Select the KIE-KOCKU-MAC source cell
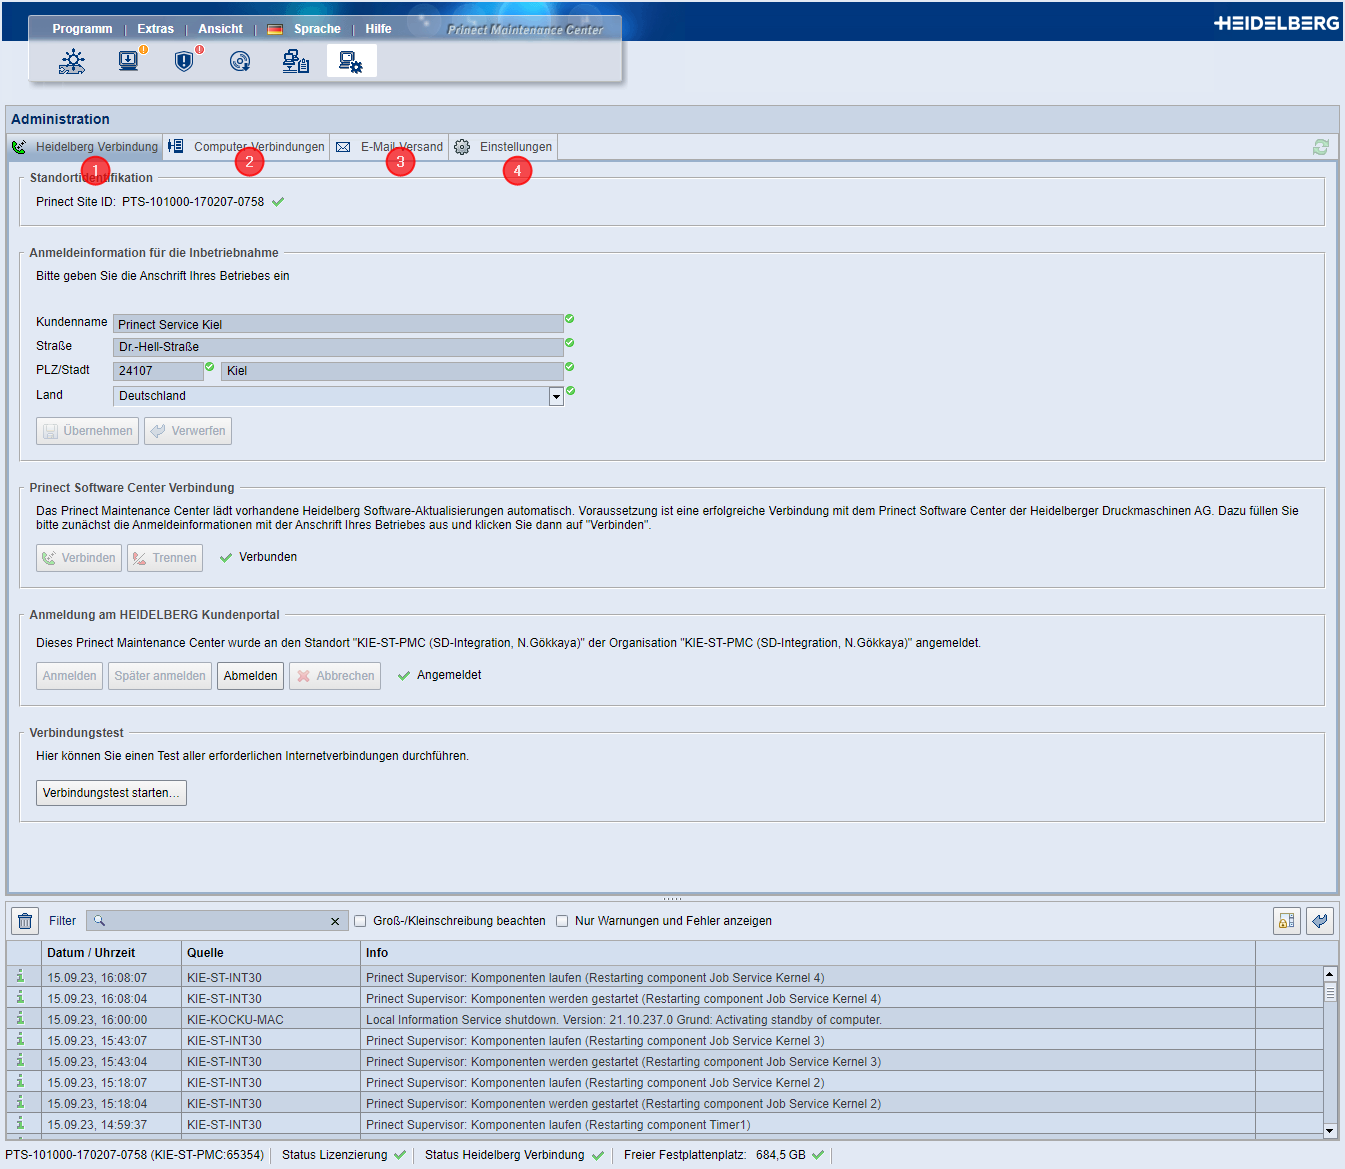1345x1169 pixels. click(x=271, y=1020)
